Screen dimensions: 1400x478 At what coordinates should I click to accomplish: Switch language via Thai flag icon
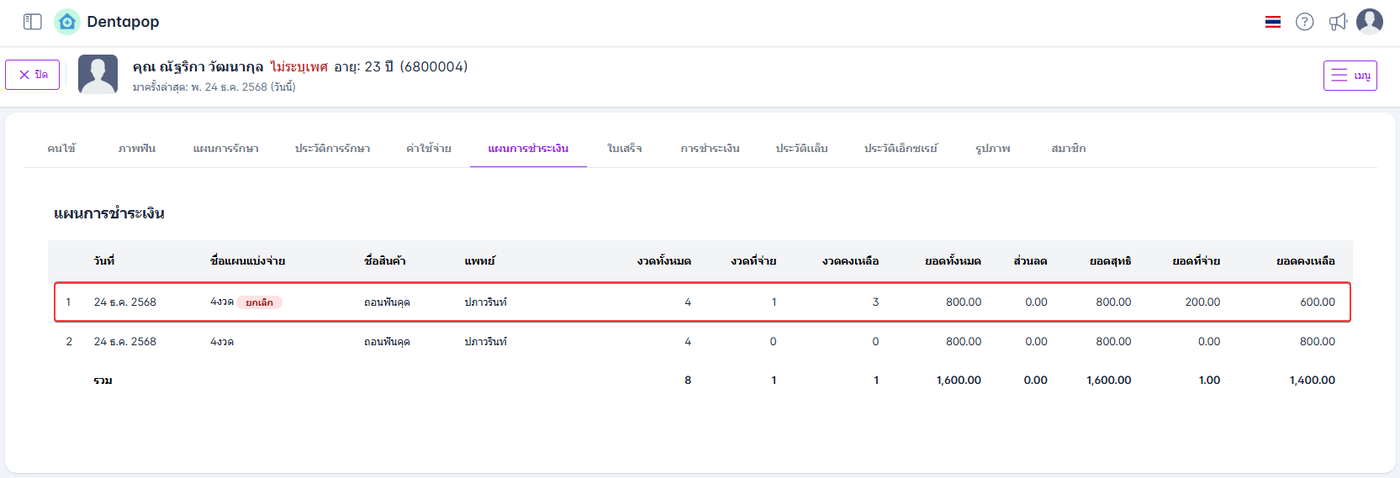(x=1273, y=22)
